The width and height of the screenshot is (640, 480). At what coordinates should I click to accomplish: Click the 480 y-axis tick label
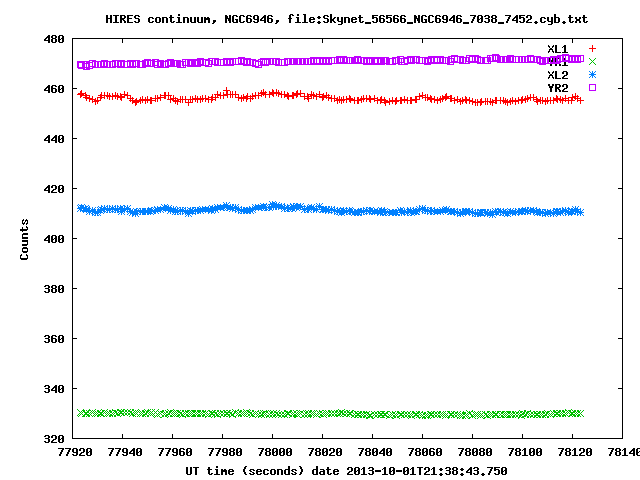54,40
